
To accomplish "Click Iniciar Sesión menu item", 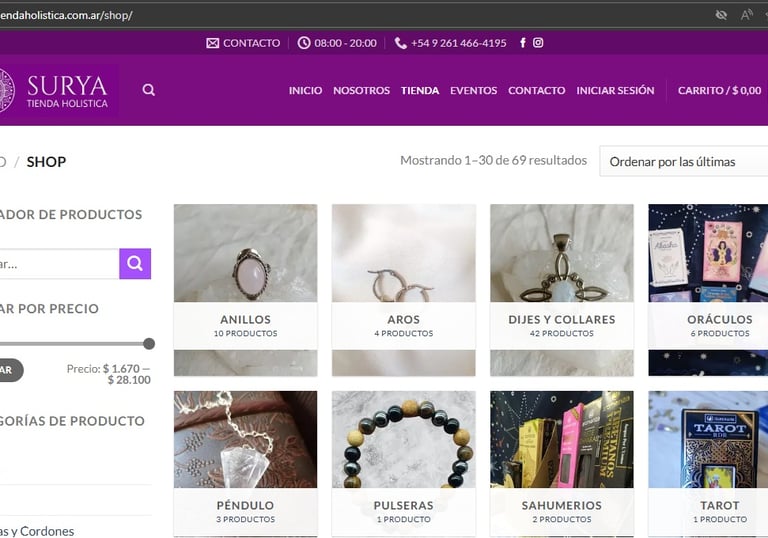I will pyautogui.click(x=615, y=91).
